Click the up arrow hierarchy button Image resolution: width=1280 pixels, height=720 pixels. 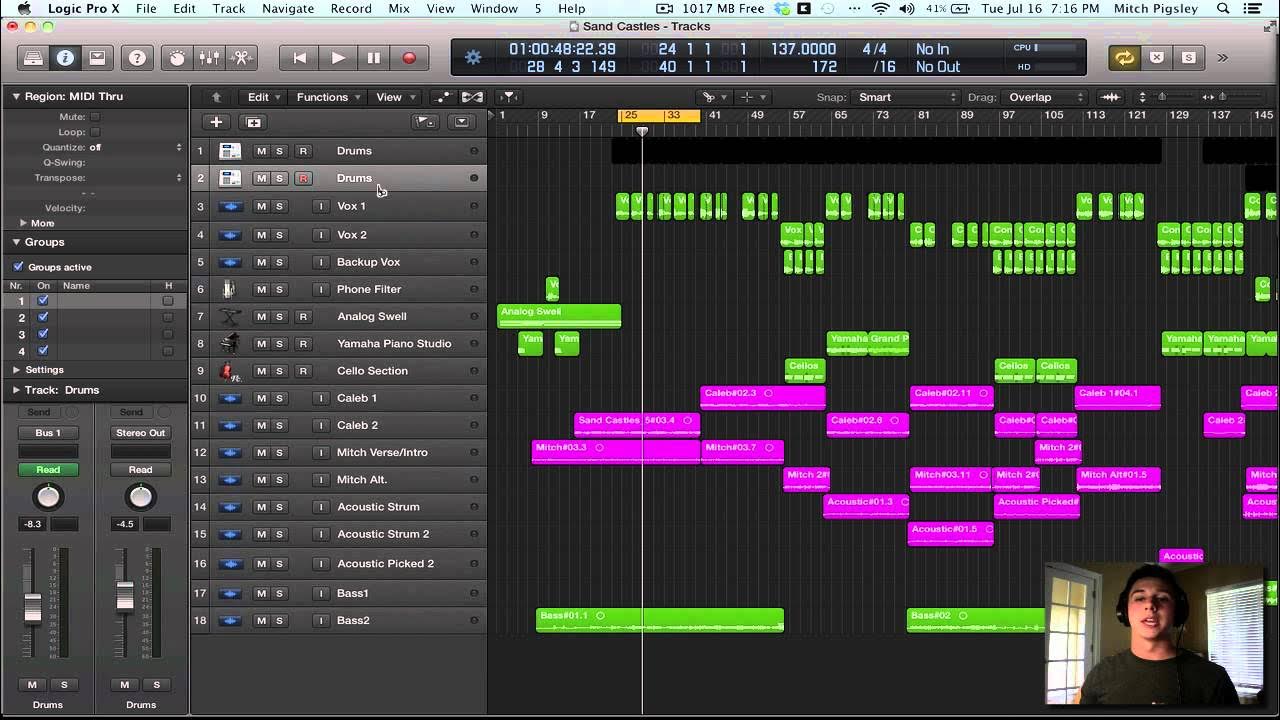216,97
